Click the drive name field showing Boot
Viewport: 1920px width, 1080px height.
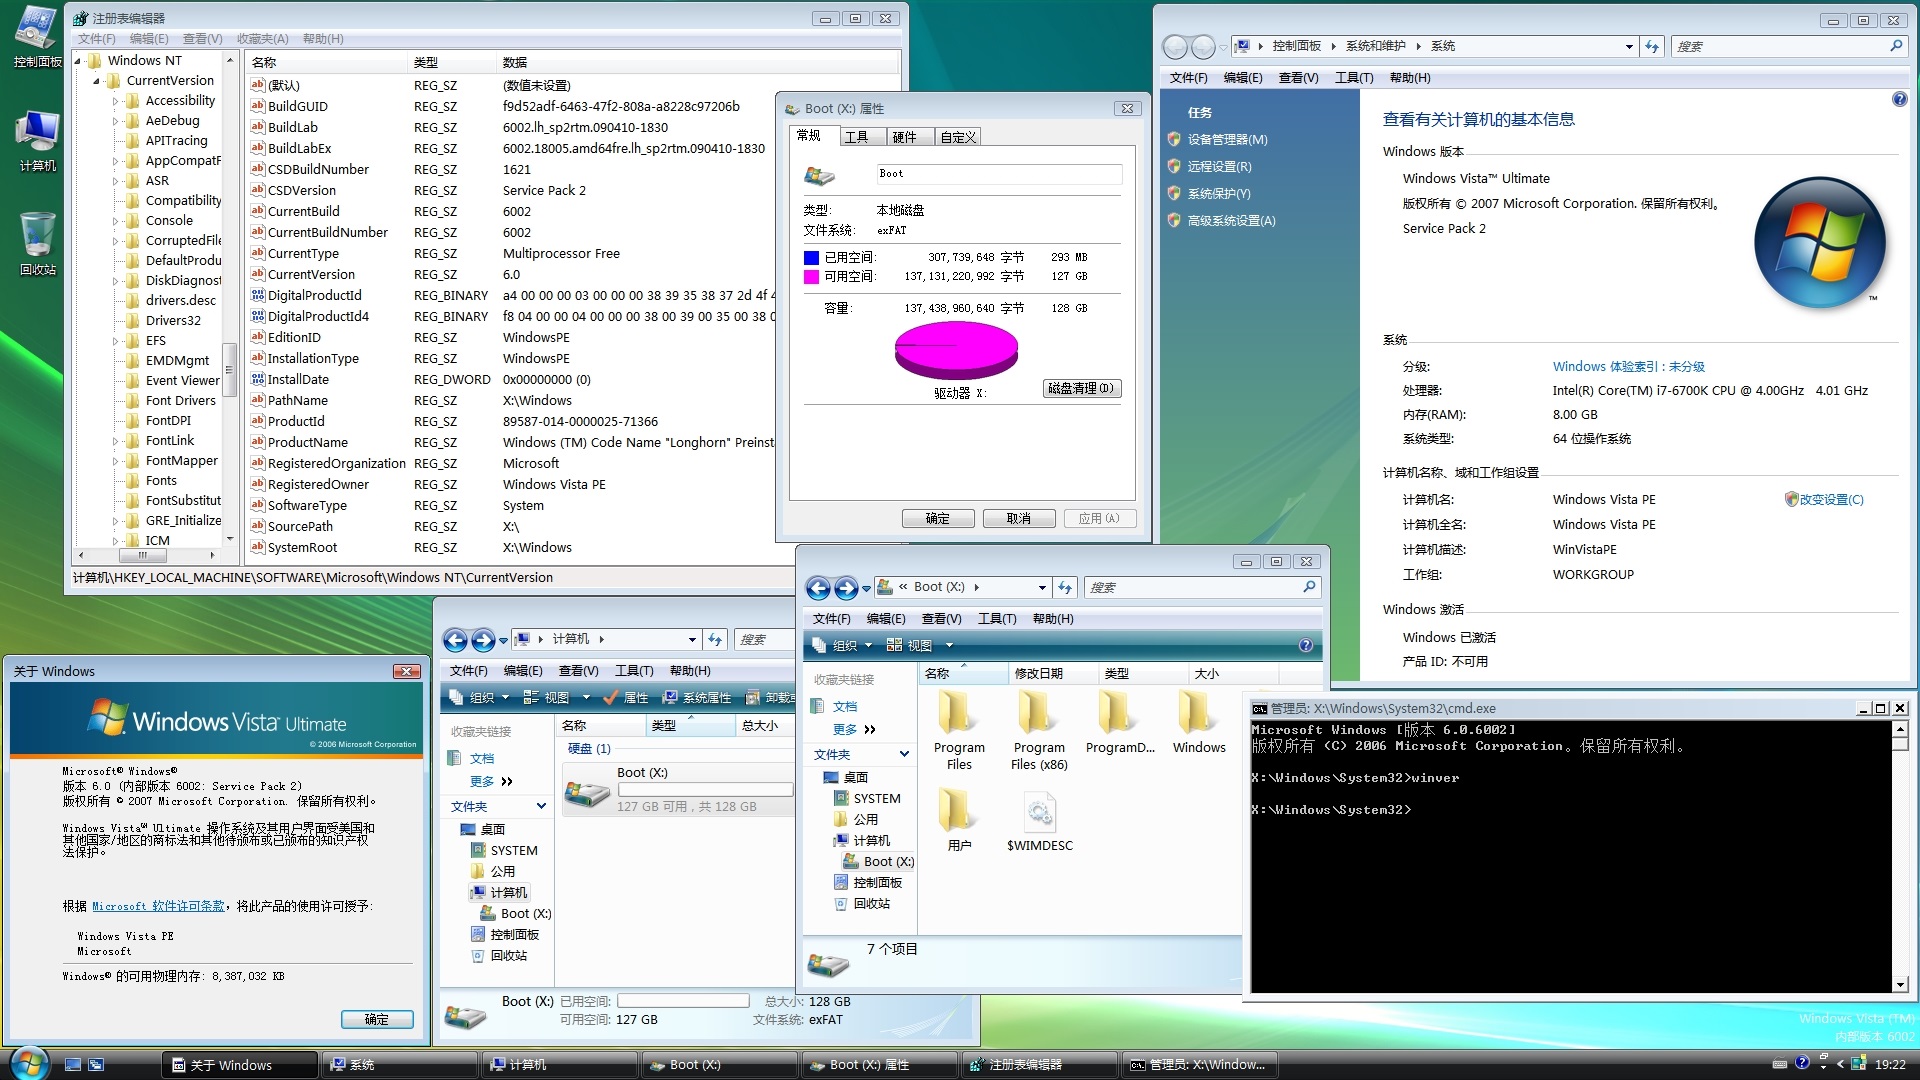999,174
